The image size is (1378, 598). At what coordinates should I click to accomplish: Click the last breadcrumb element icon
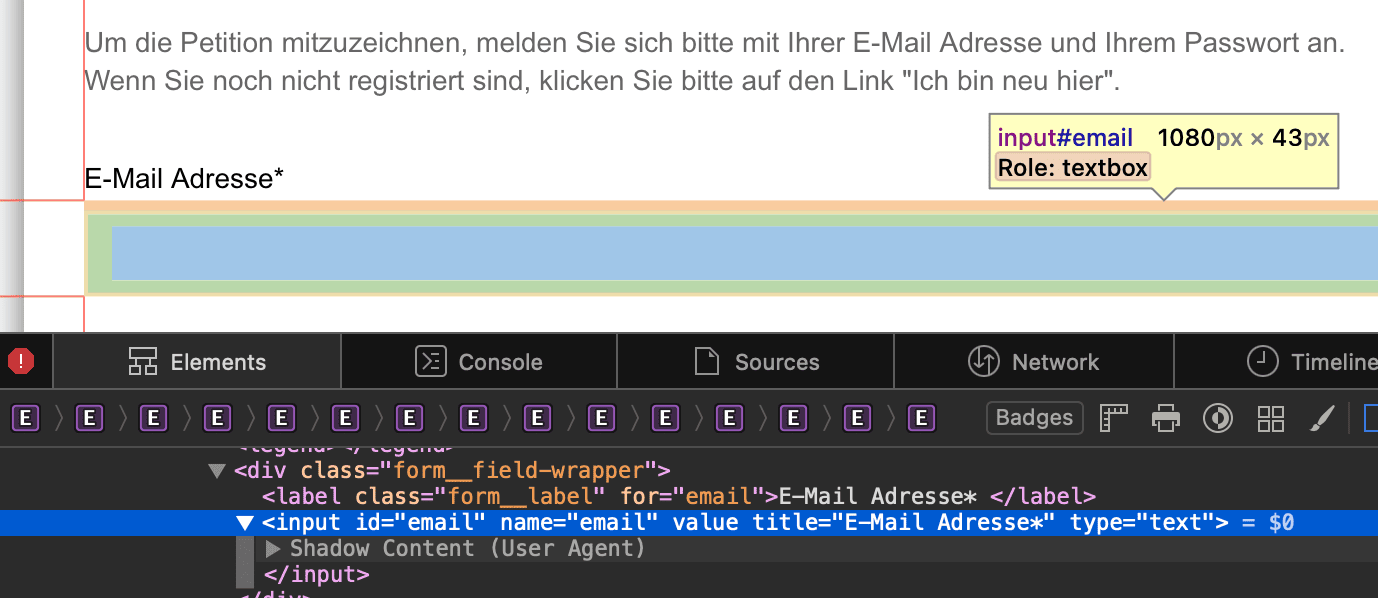pyautogui.click(x=921, y=418)
